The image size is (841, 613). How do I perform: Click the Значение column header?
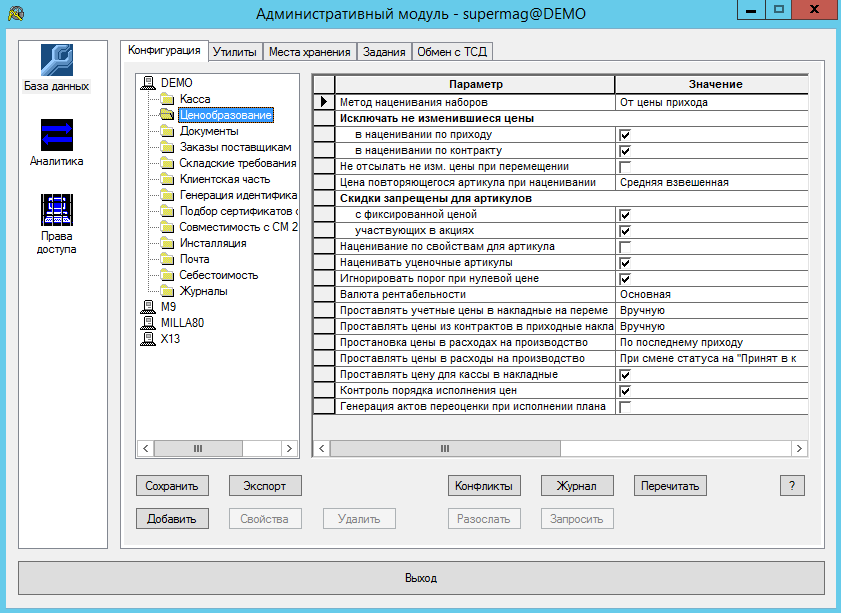[x=712, y=84]
